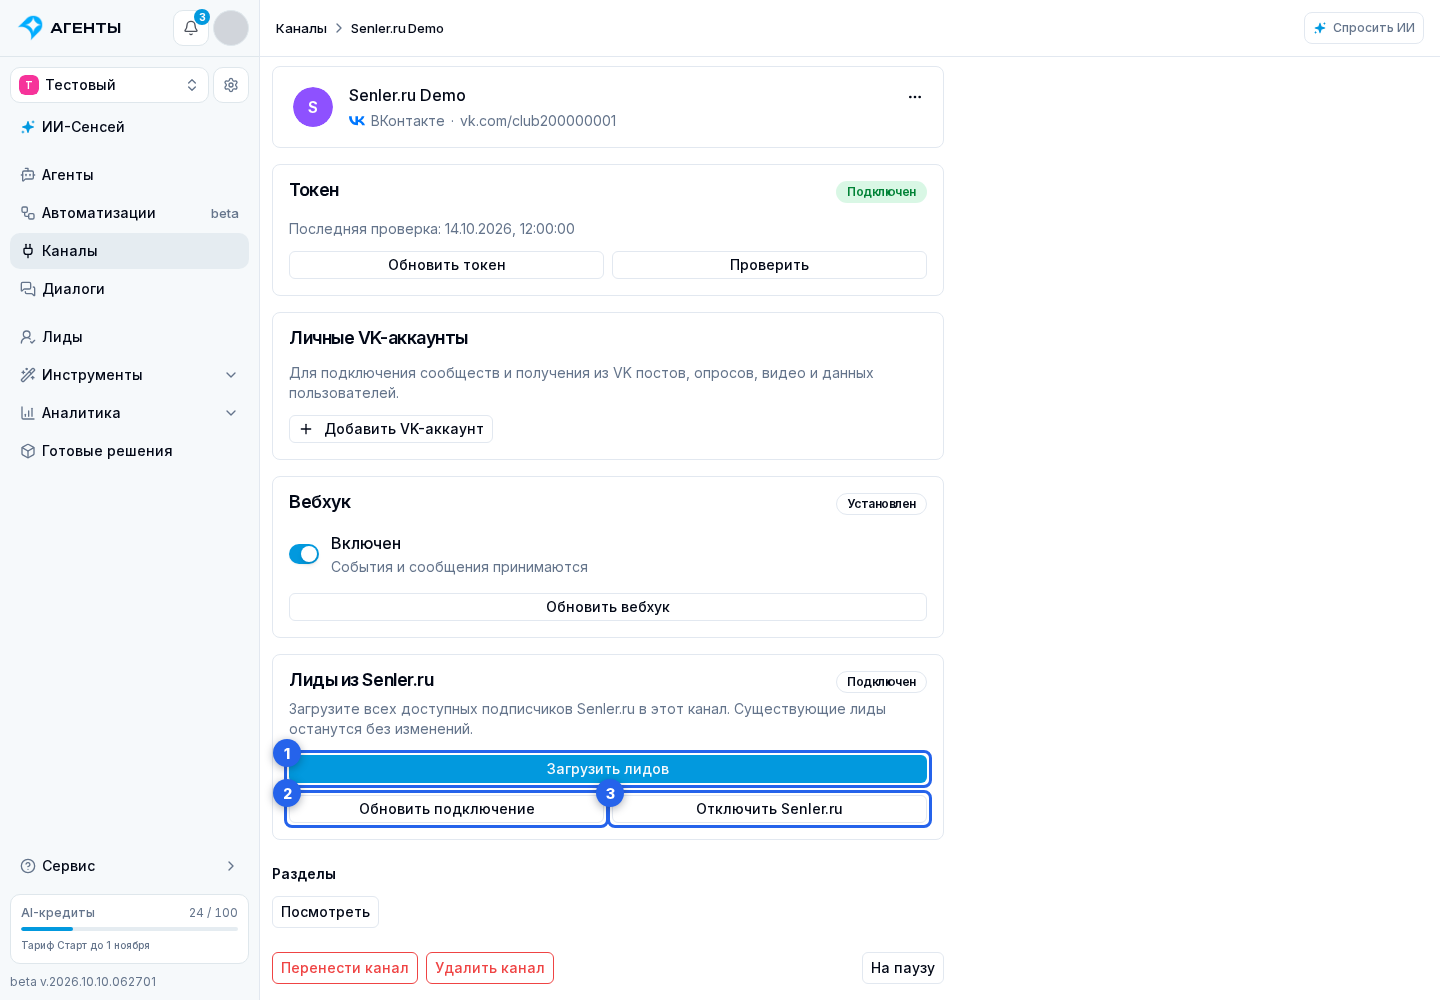
Task: Open the three-dots channel menu
Action: pos(915,97)
